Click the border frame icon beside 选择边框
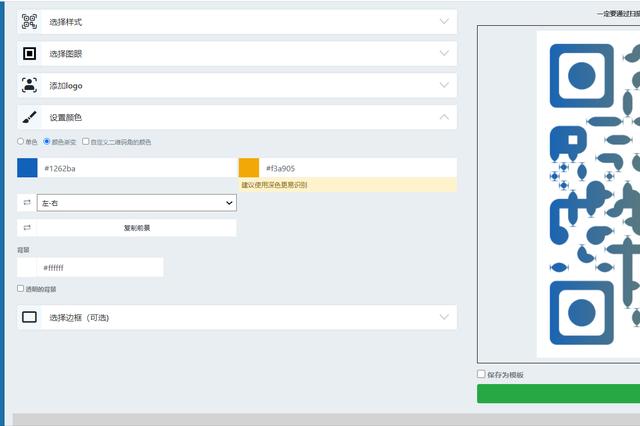640x426 pixels. click(29, 317)
